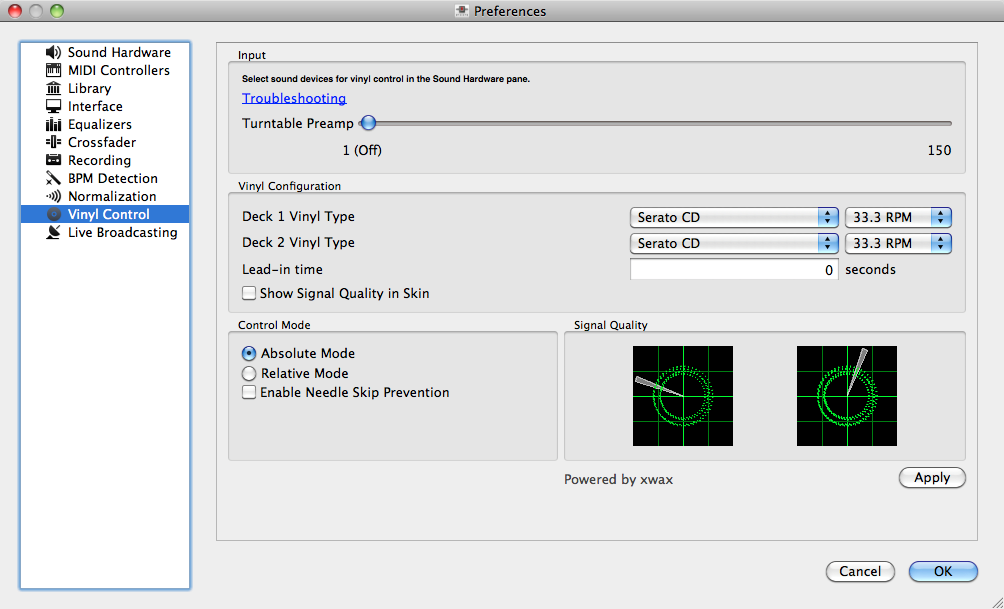Viewport: 1004px width, 609px height.
Task: Enable Needle Skip Prevention checkbox
Action: (x=249, y=393)
